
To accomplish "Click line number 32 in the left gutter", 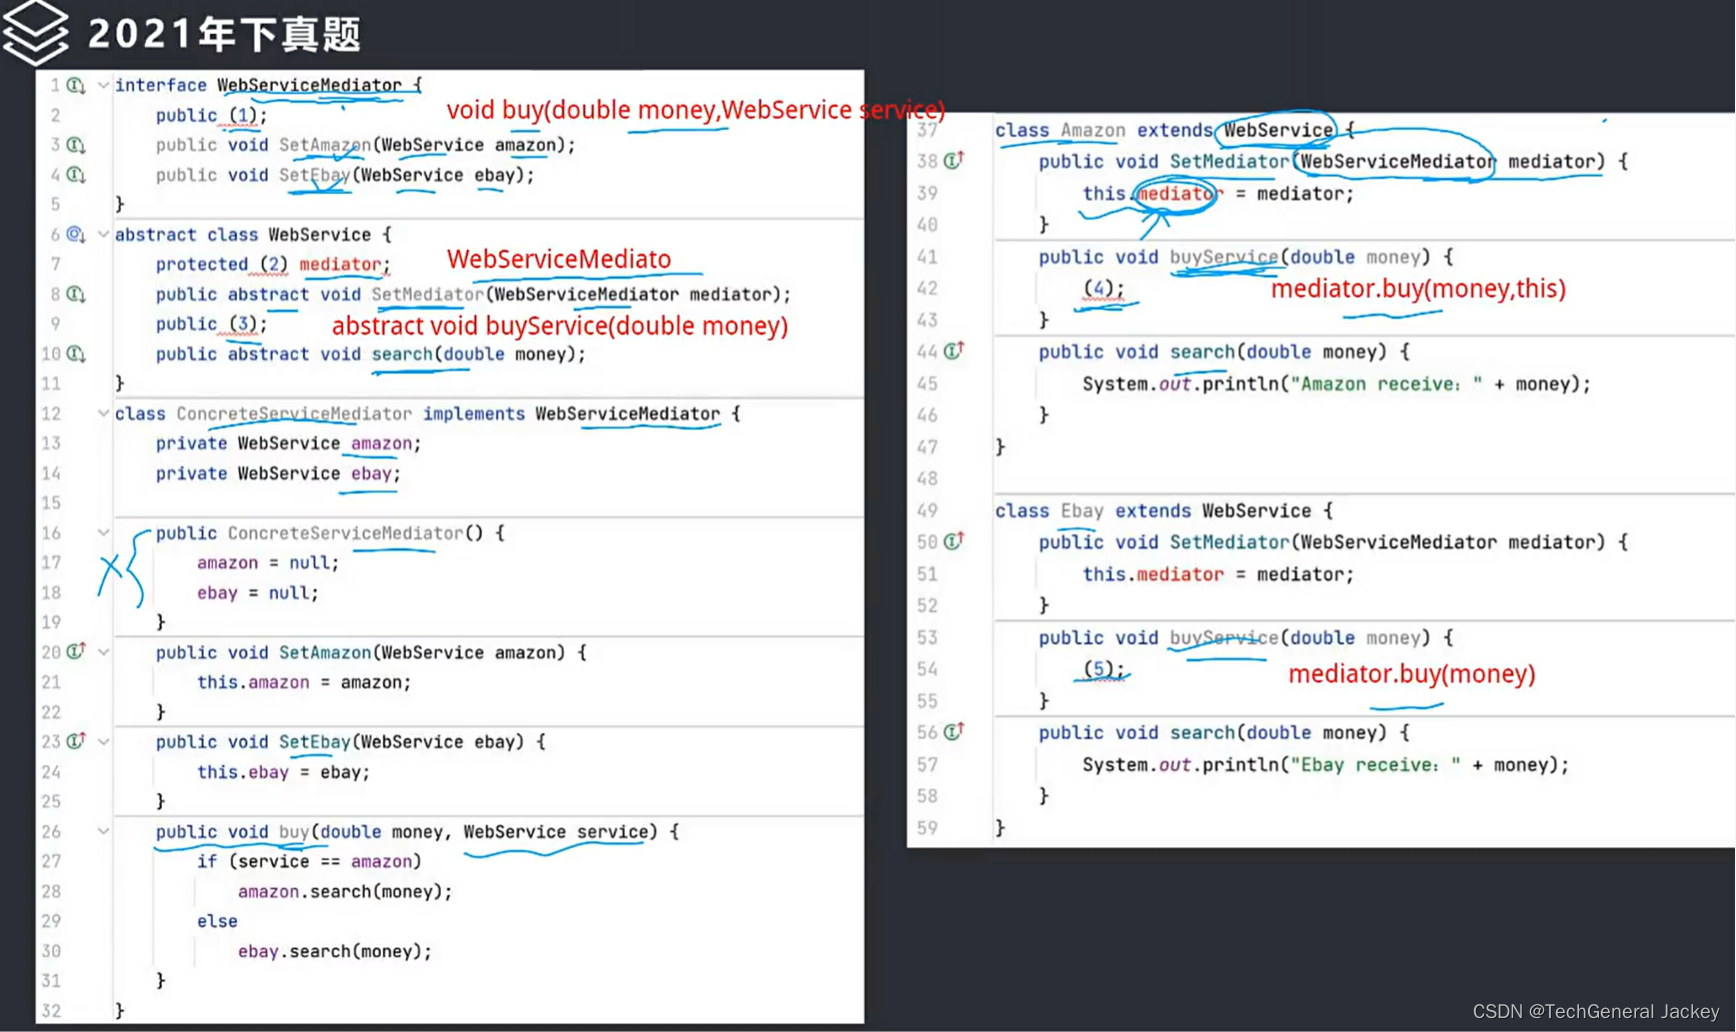I will click(x=50, y=1010).
